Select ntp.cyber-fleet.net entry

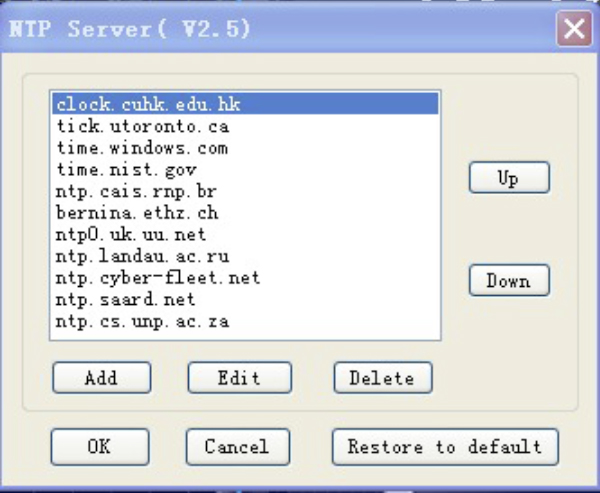pos(245,278)
